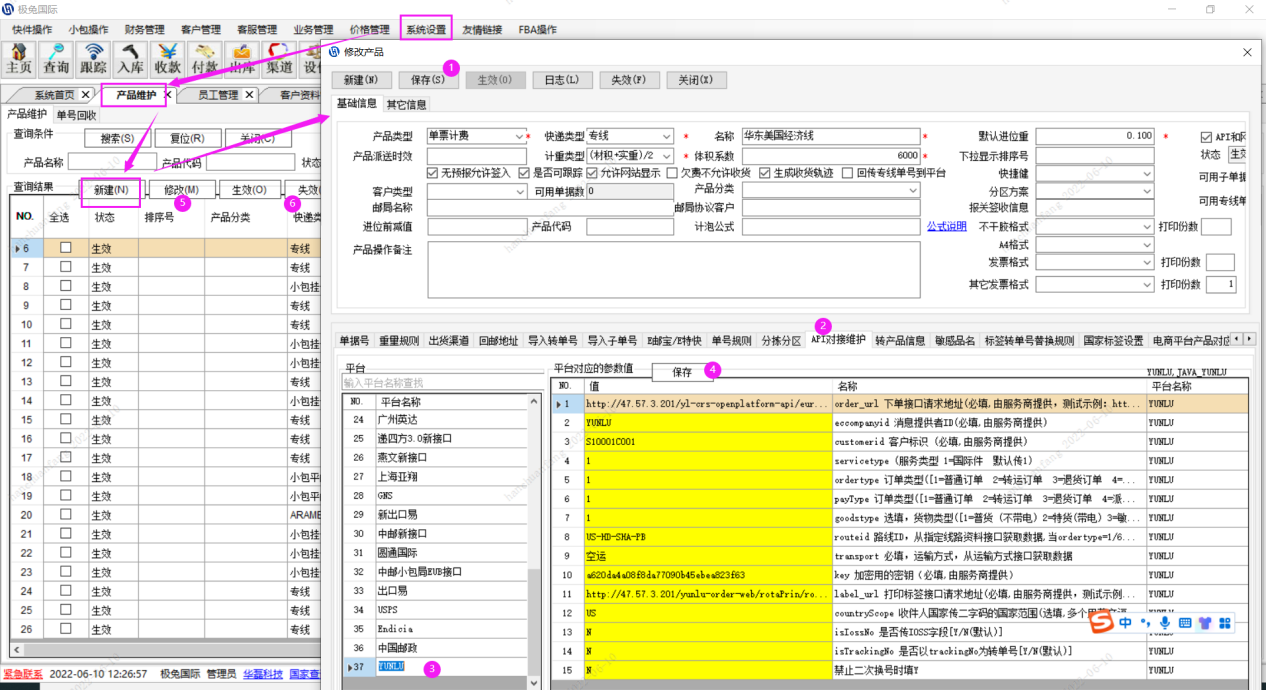Switch to the 转产品信息 tab
Viewport: 1266px width, 690px height.
[900, 340]
